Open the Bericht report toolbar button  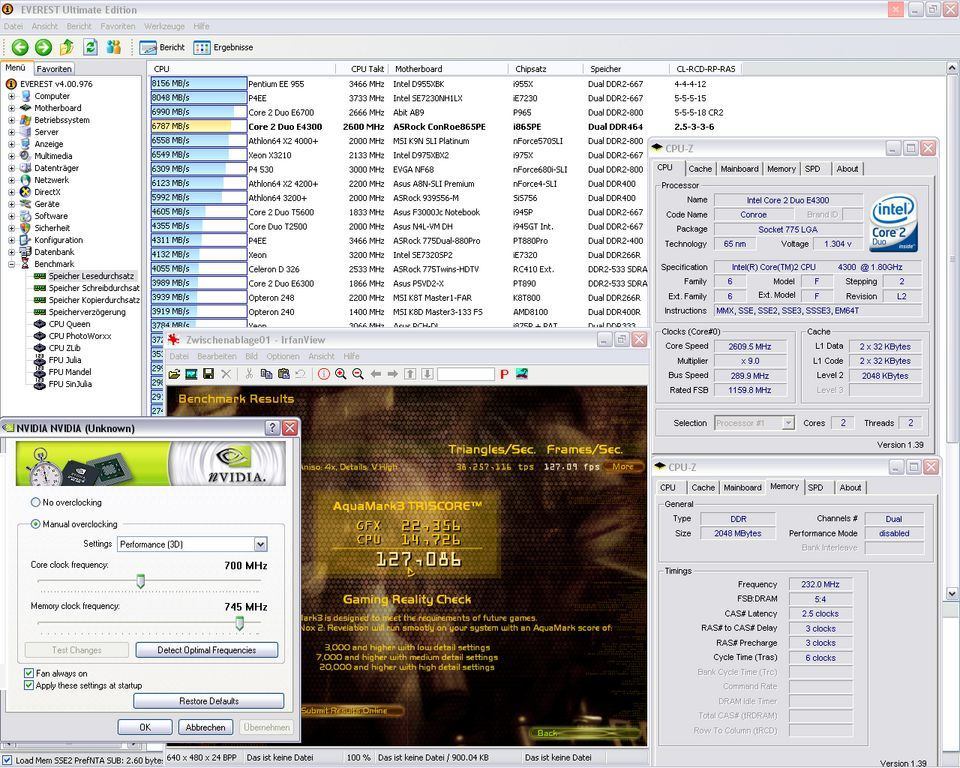coord(162,47)
